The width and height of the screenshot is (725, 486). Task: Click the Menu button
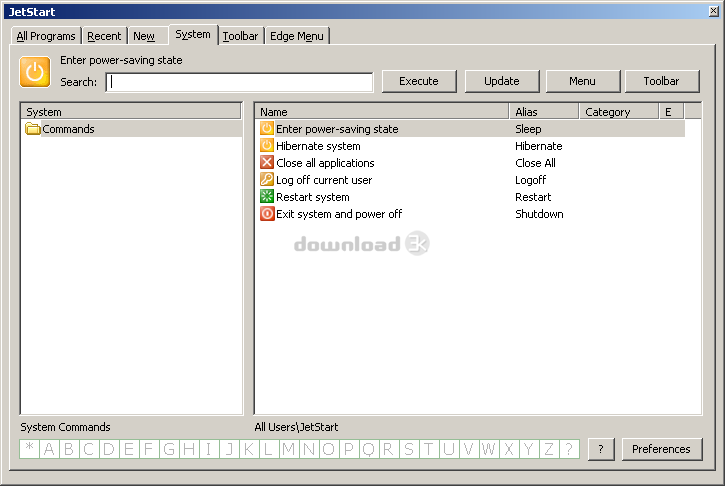pyautogui.click(x=583, y=81)
